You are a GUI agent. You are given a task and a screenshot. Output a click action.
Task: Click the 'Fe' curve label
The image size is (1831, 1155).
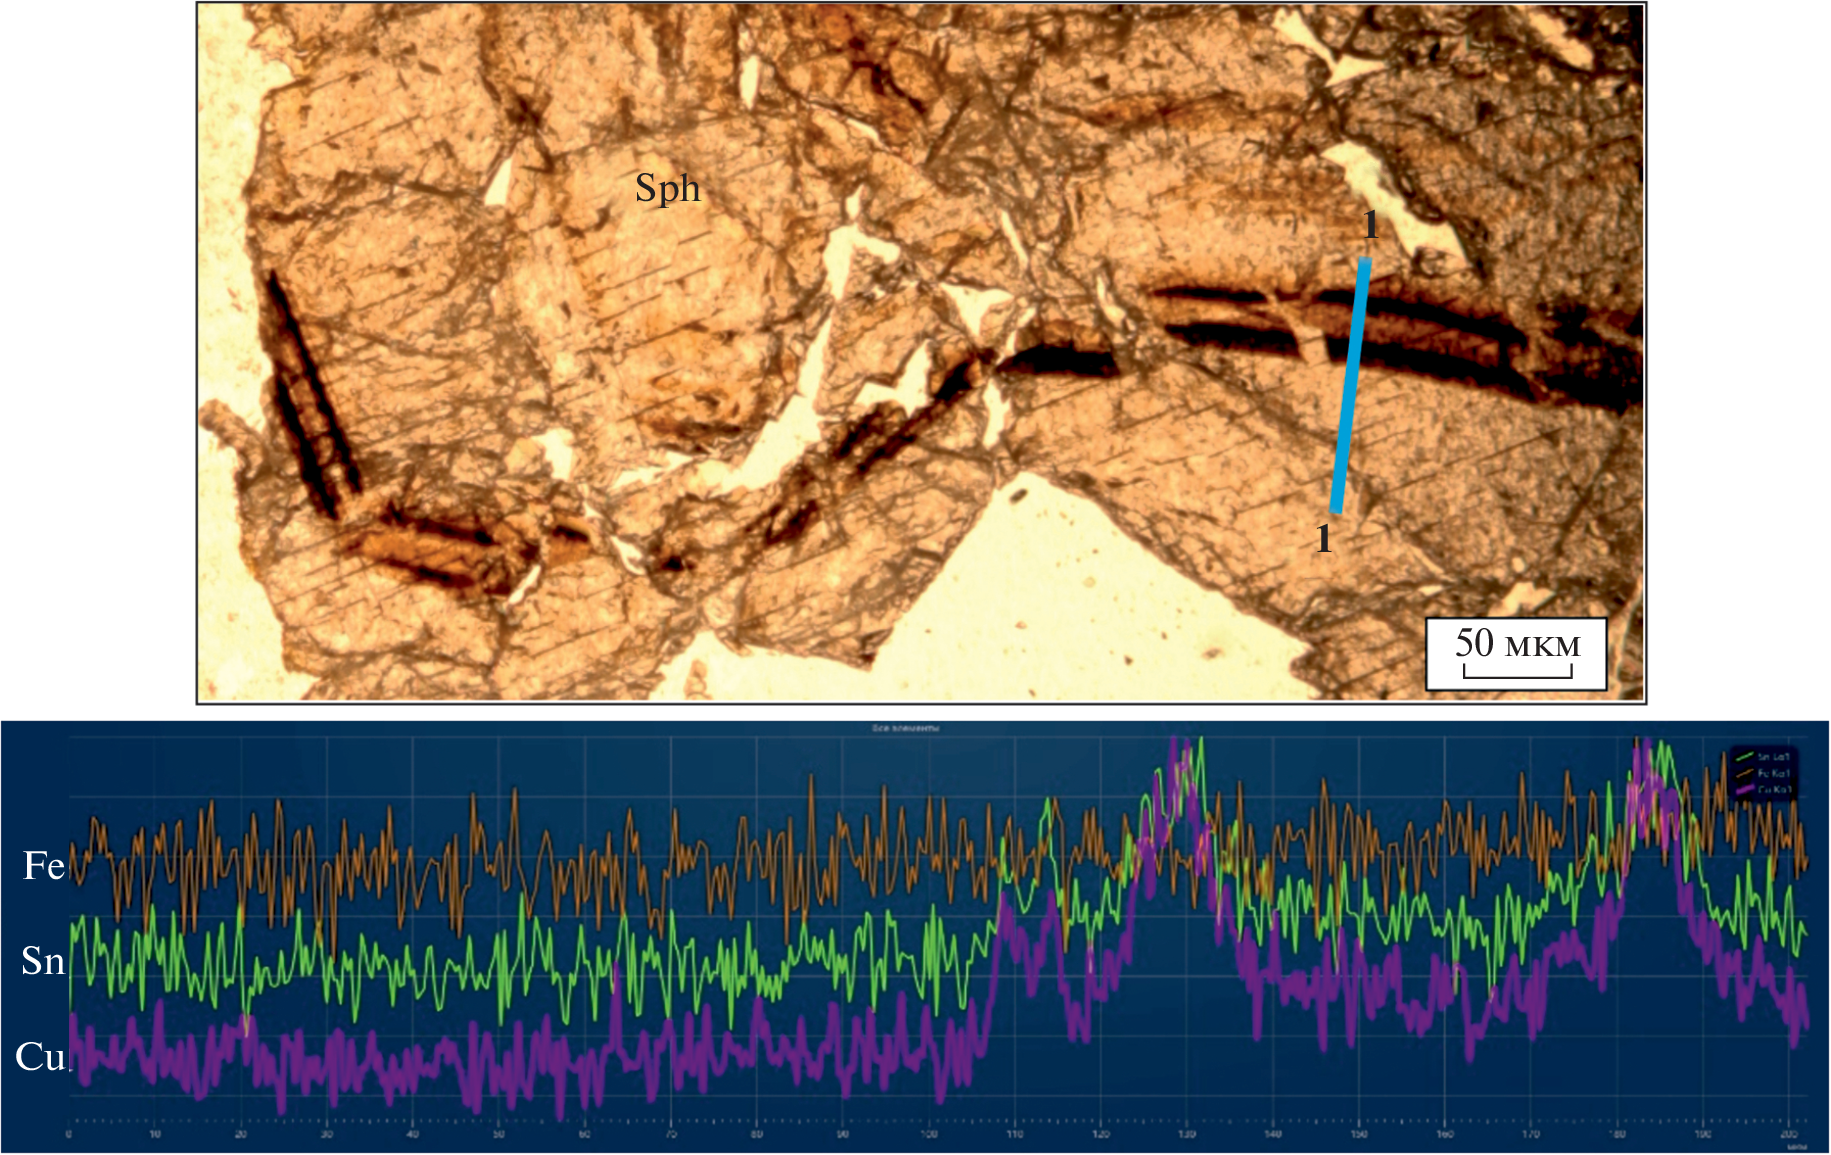pyautogui.click(x=43, y=866)
